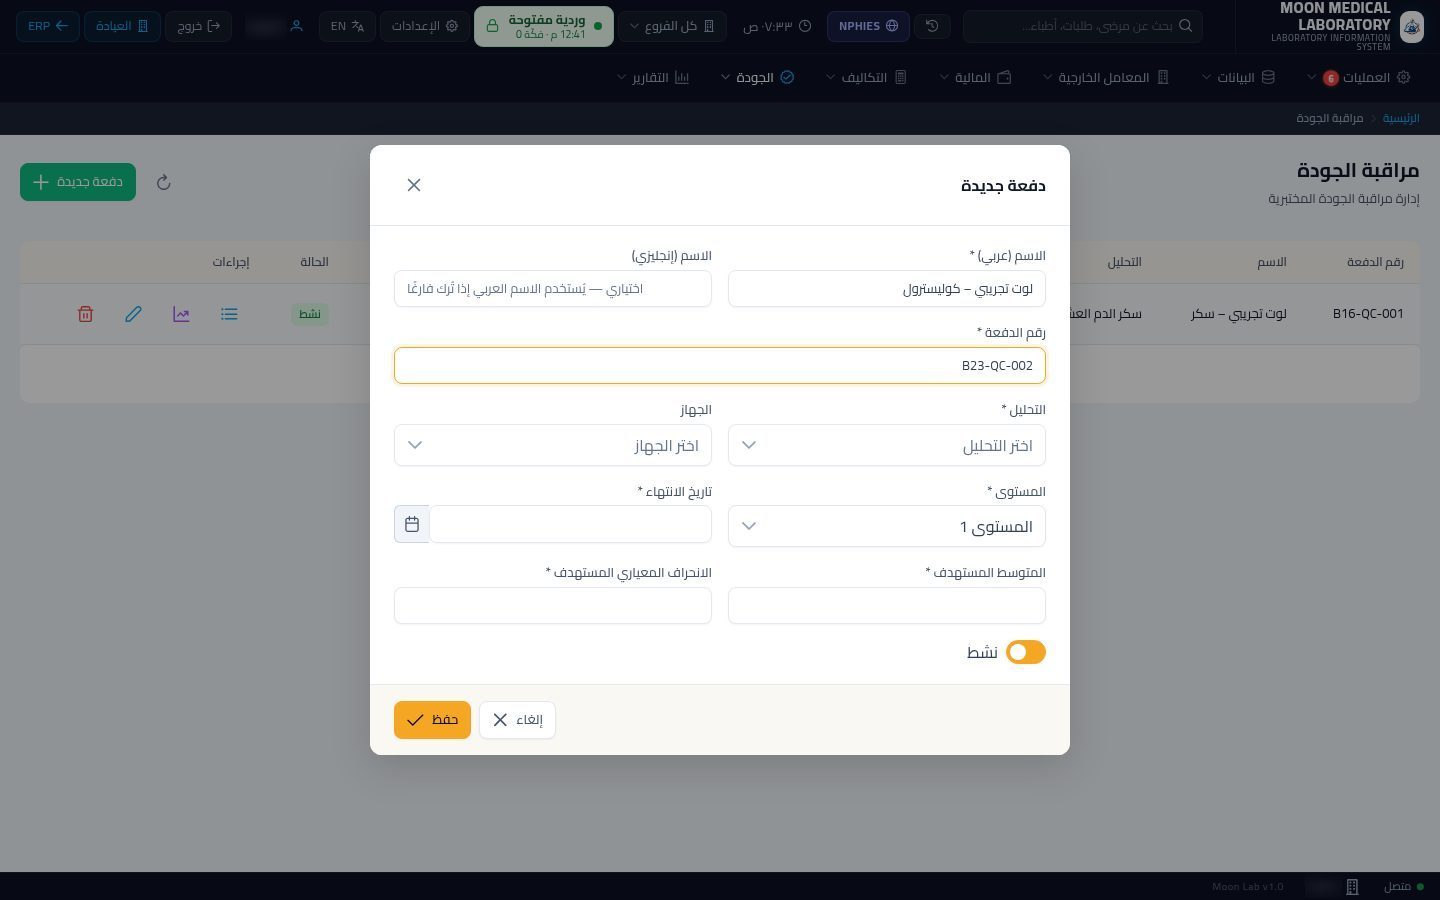Viewport: 1440px width, 900px height.
Task: Click the history icon in top bar
Action: tap(932, 26)
